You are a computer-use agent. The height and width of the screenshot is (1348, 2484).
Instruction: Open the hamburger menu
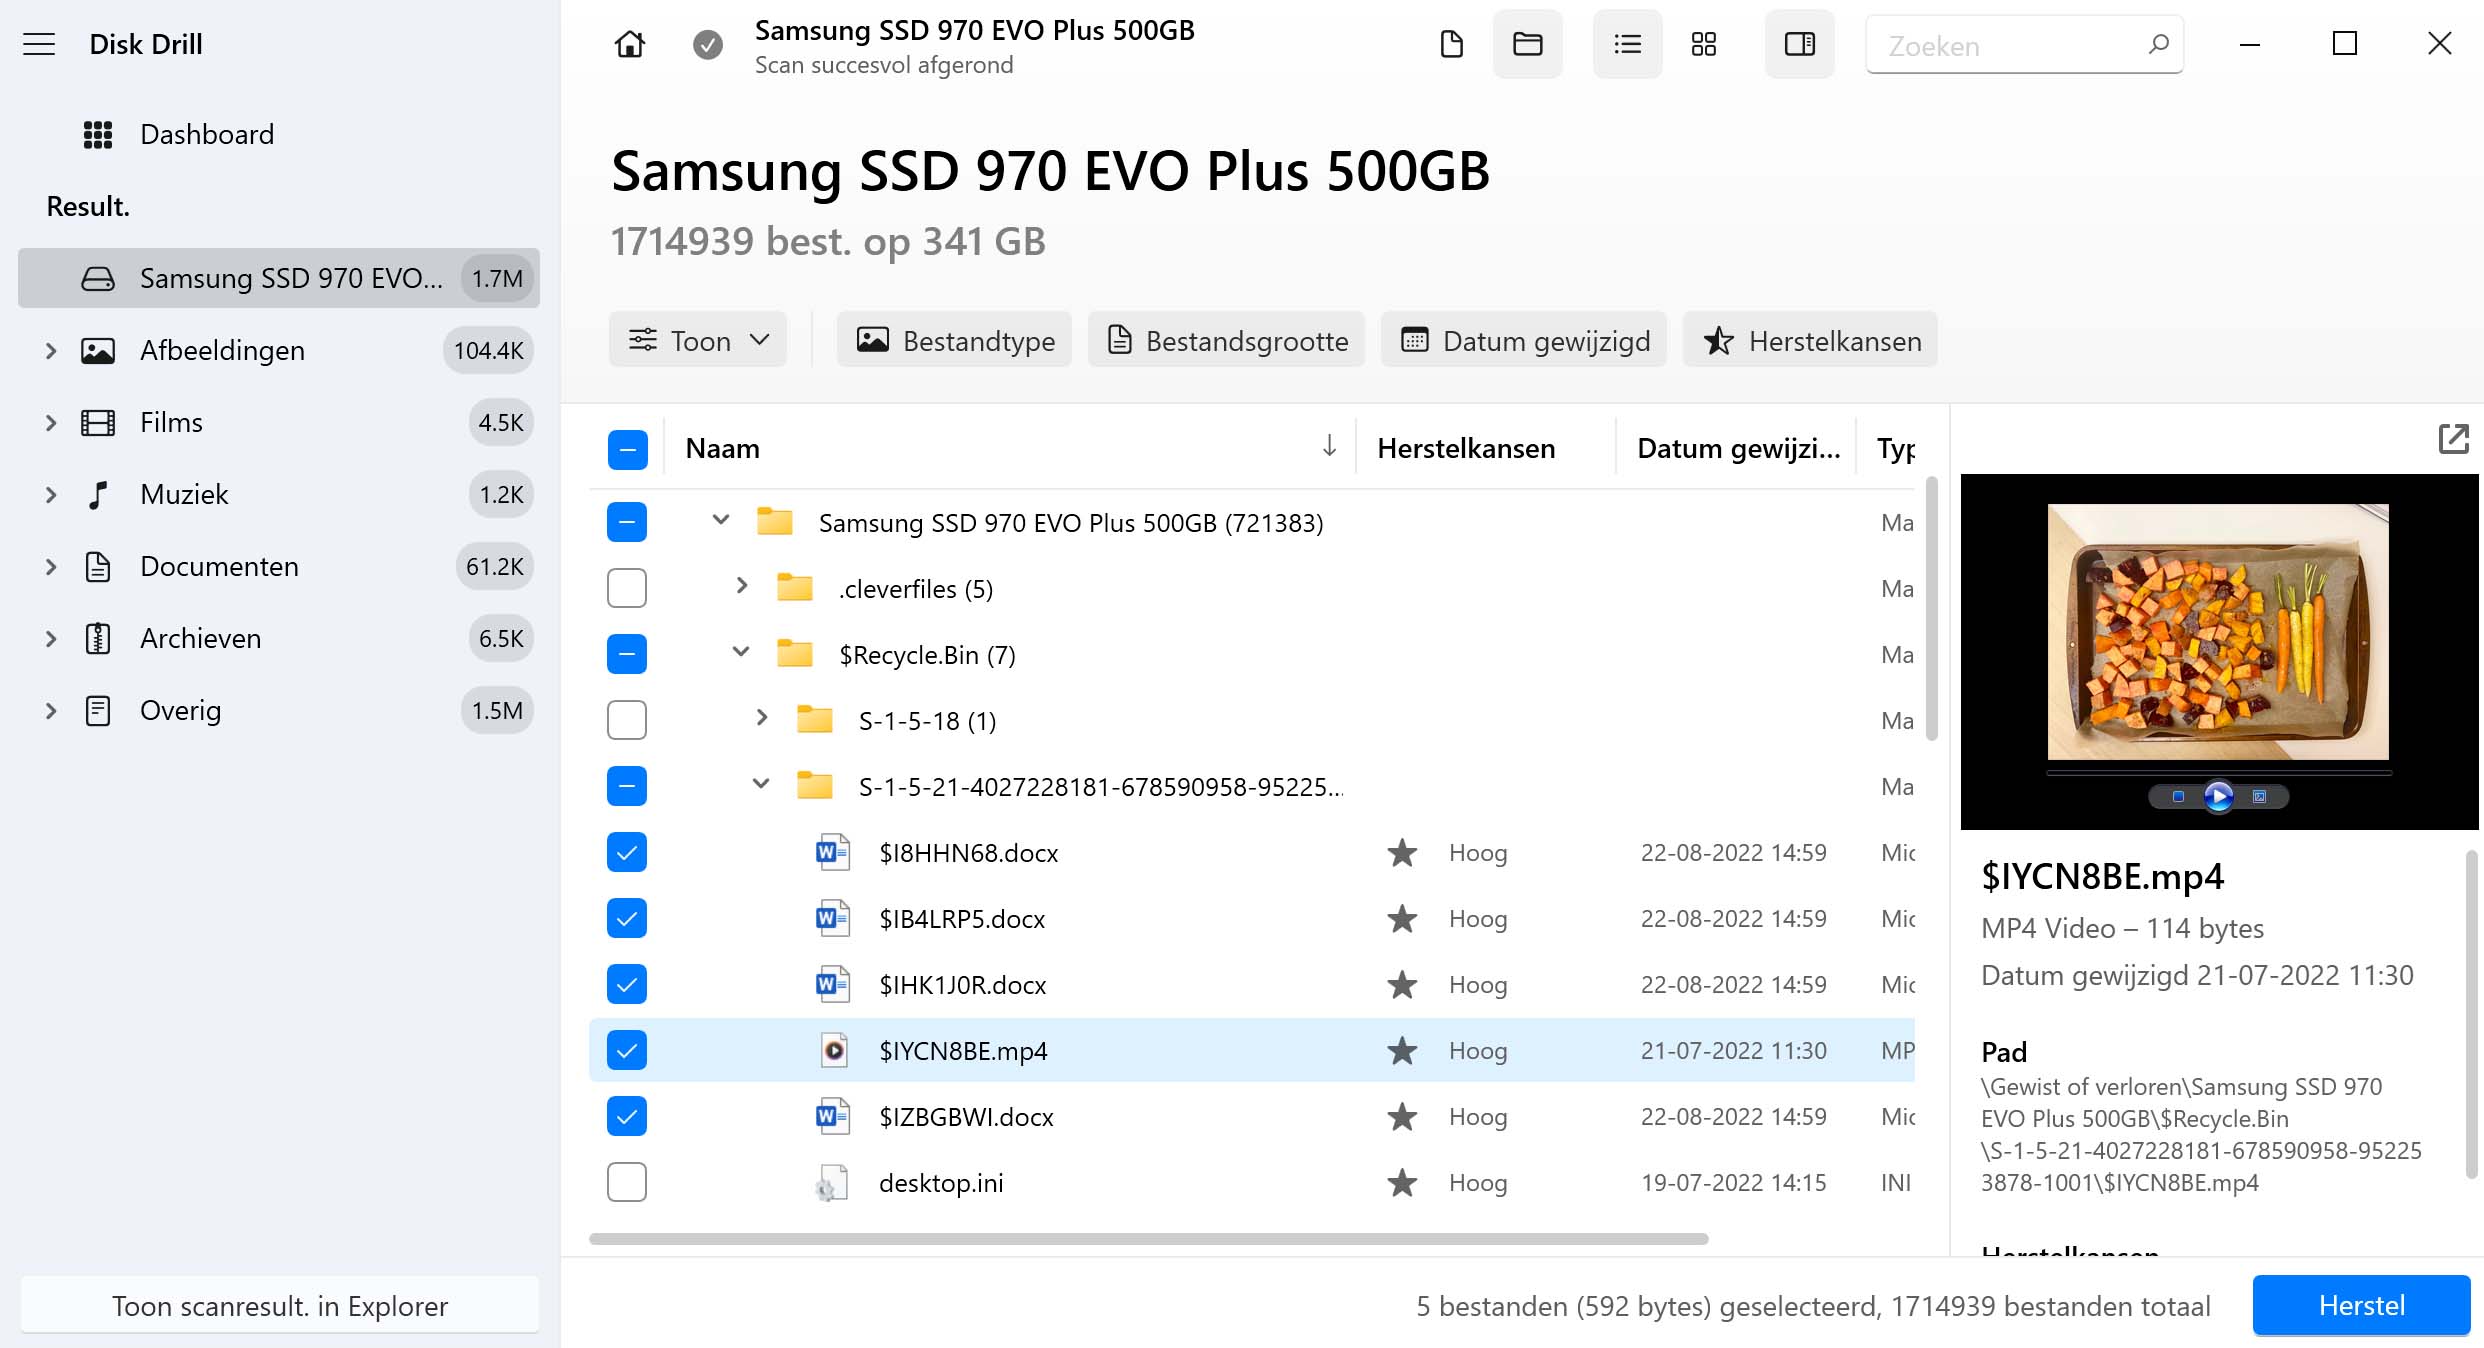pyautogui.click(x=39, y=44)
